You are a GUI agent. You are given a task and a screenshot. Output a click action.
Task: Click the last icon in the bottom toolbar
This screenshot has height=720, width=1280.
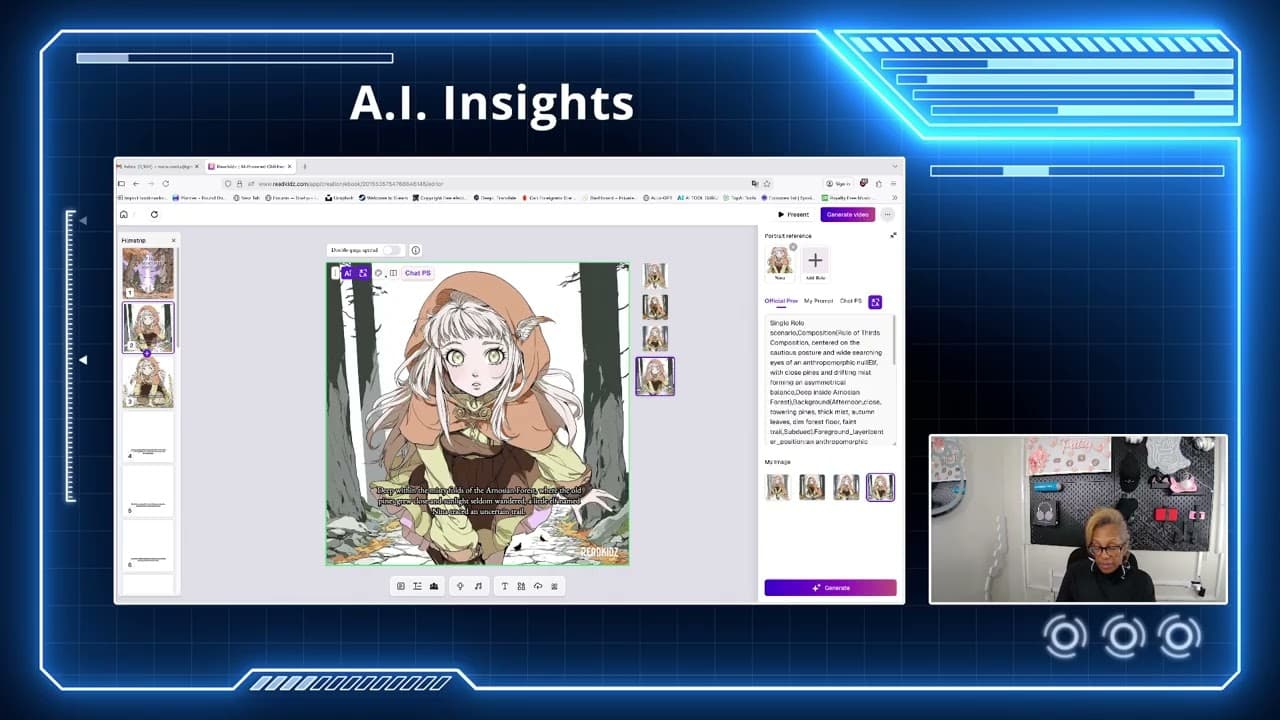[x=555, y=586]
